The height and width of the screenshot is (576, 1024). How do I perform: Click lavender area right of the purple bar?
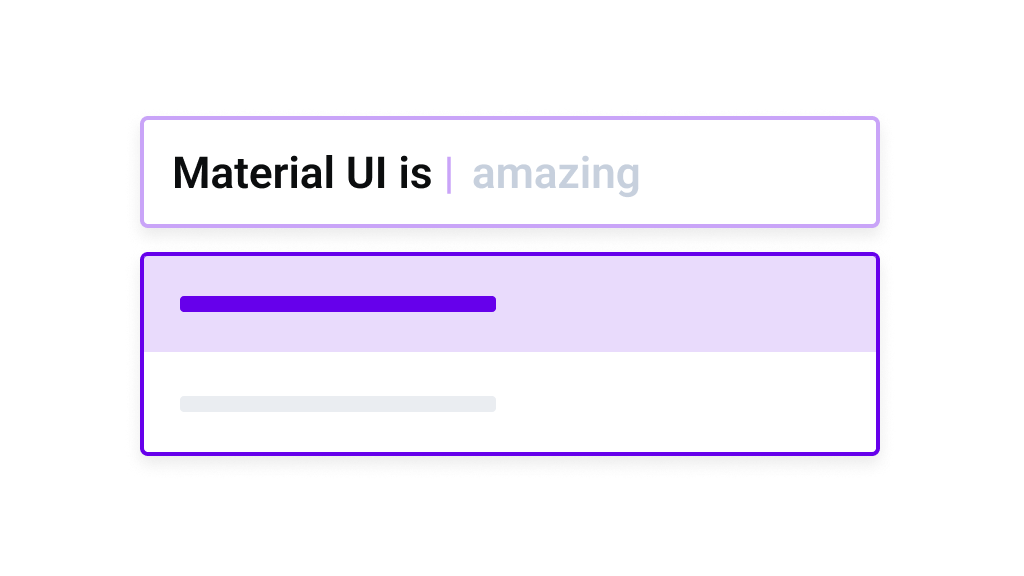pos(690,304)
